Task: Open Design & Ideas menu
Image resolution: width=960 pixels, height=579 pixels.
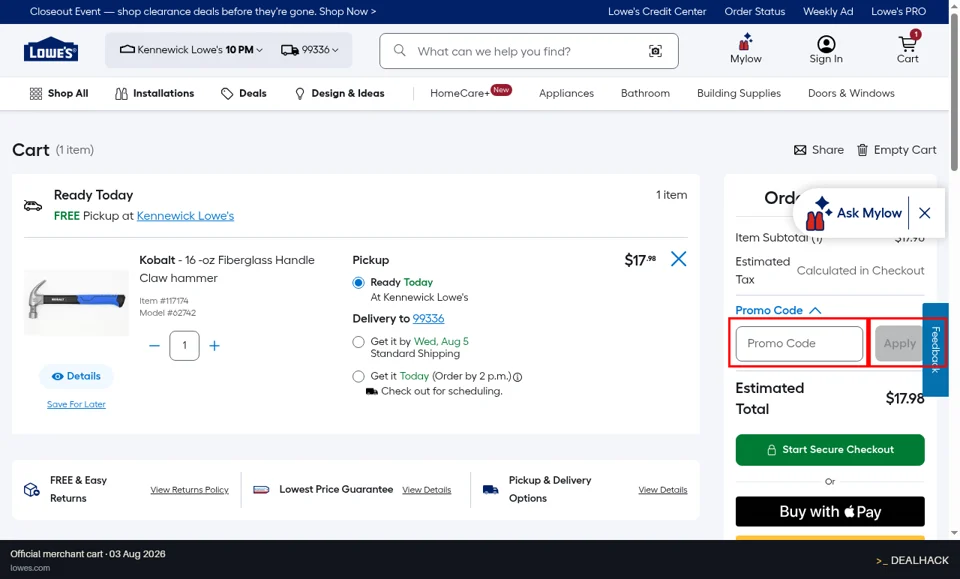Action: point(339,94)
